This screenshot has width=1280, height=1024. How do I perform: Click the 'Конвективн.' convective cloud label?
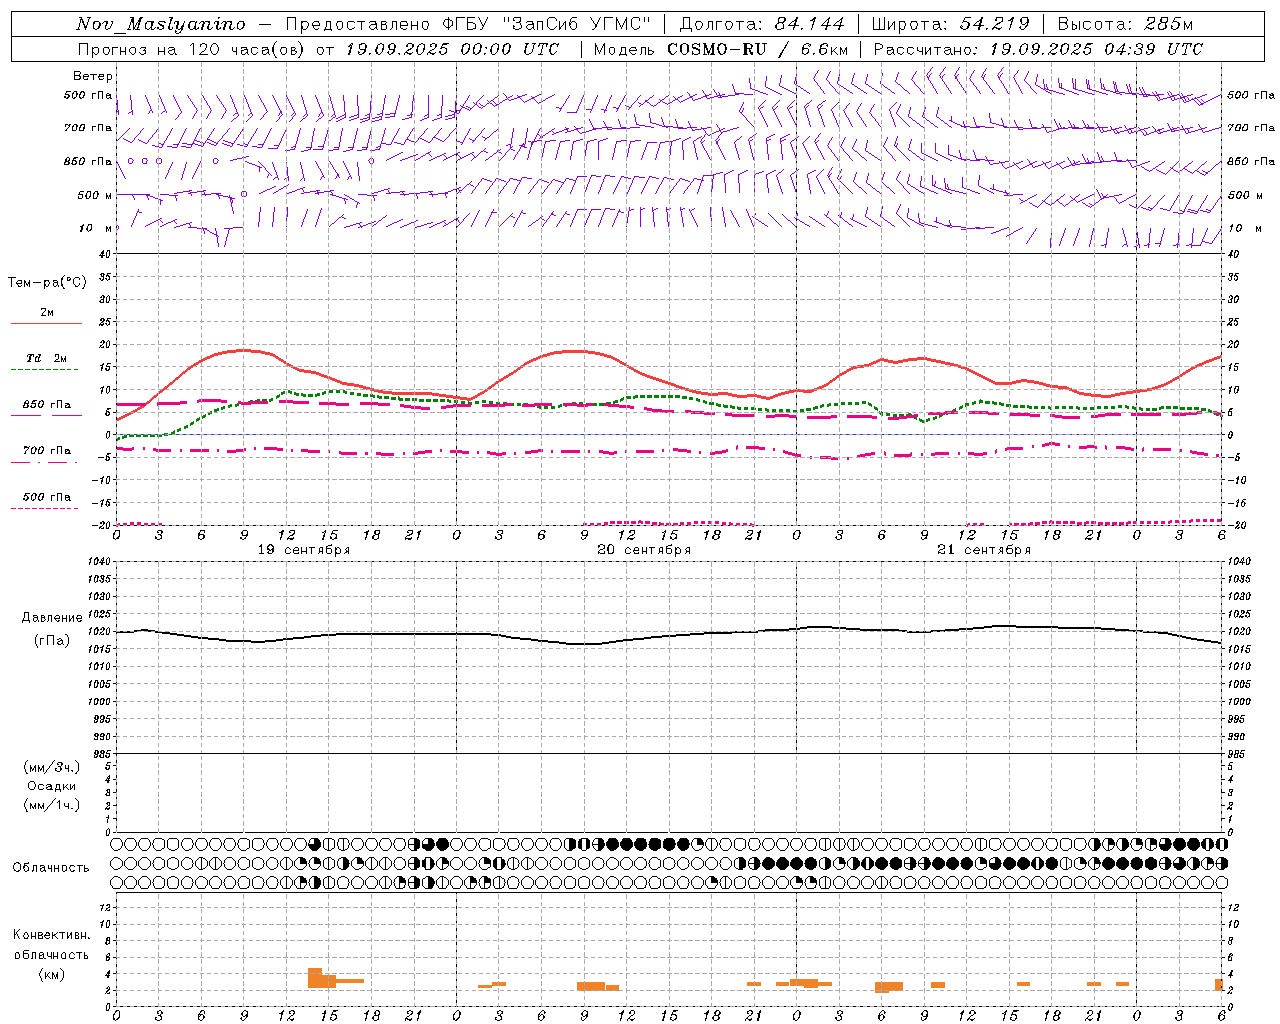51,935
